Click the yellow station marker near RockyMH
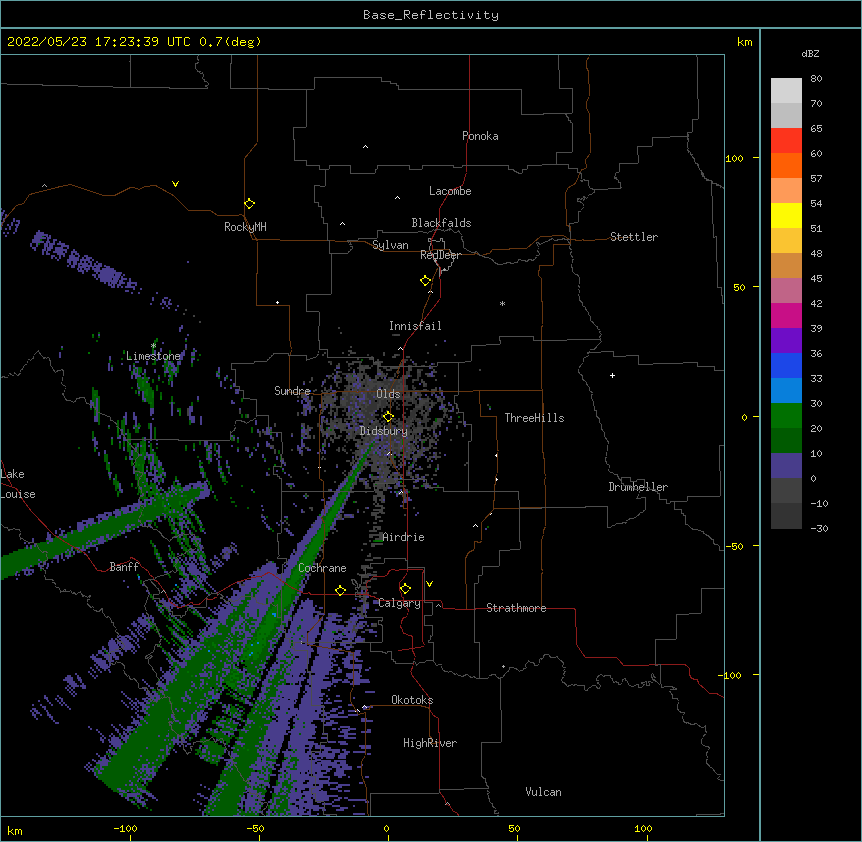862x842 pixels. pyautogui.click(x=249, y=203)
